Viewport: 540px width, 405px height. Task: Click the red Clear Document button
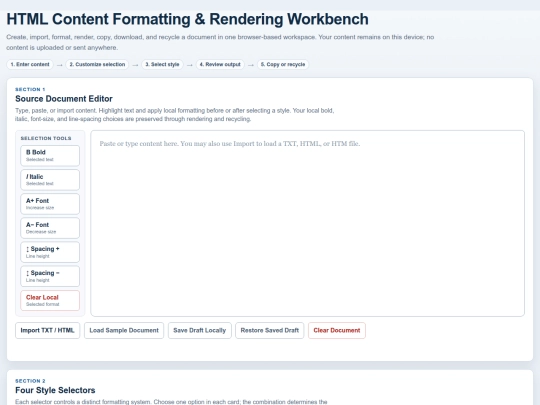337,331
